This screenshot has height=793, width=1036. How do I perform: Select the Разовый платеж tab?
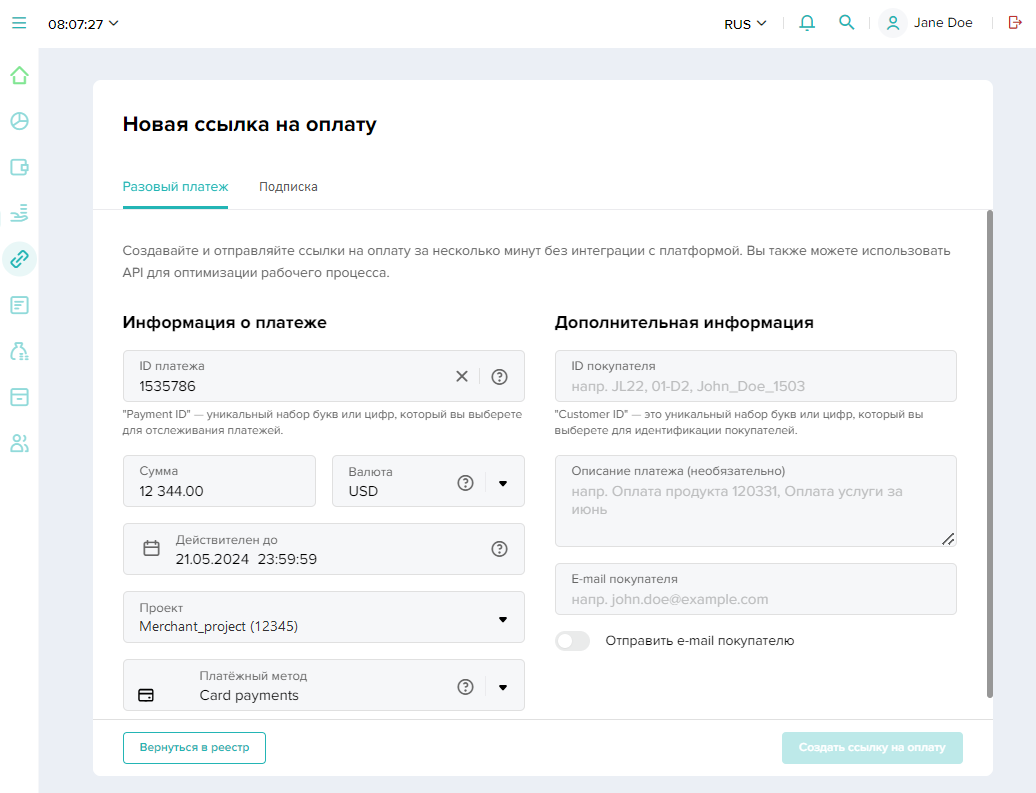[x=175, y=187]
